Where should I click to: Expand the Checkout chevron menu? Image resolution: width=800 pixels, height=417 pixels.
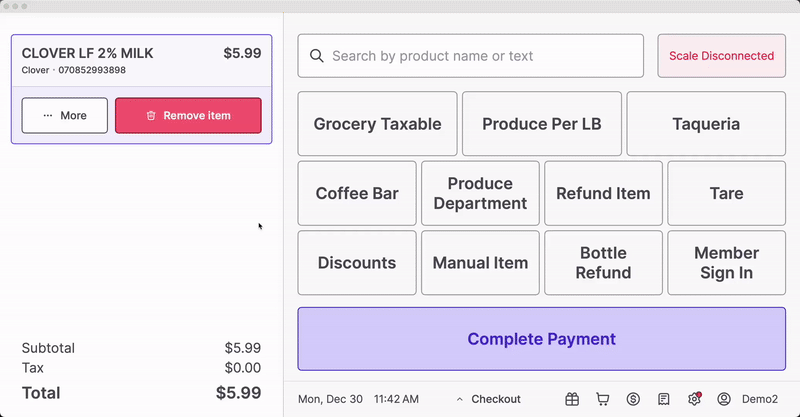point(488,399)
